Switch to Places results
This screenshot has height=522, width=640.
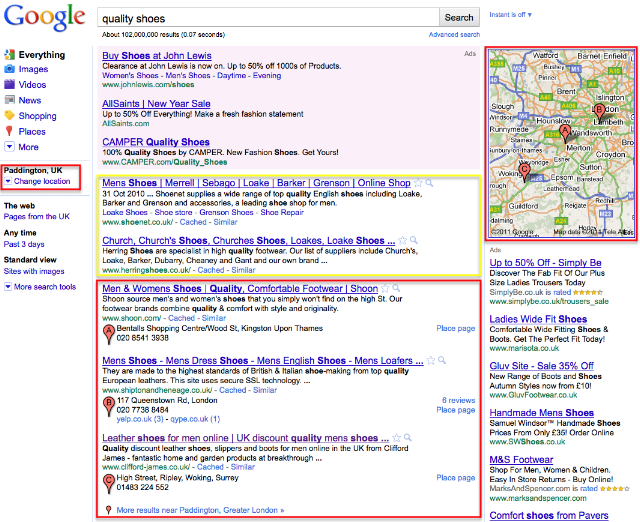tap(32, 131)
